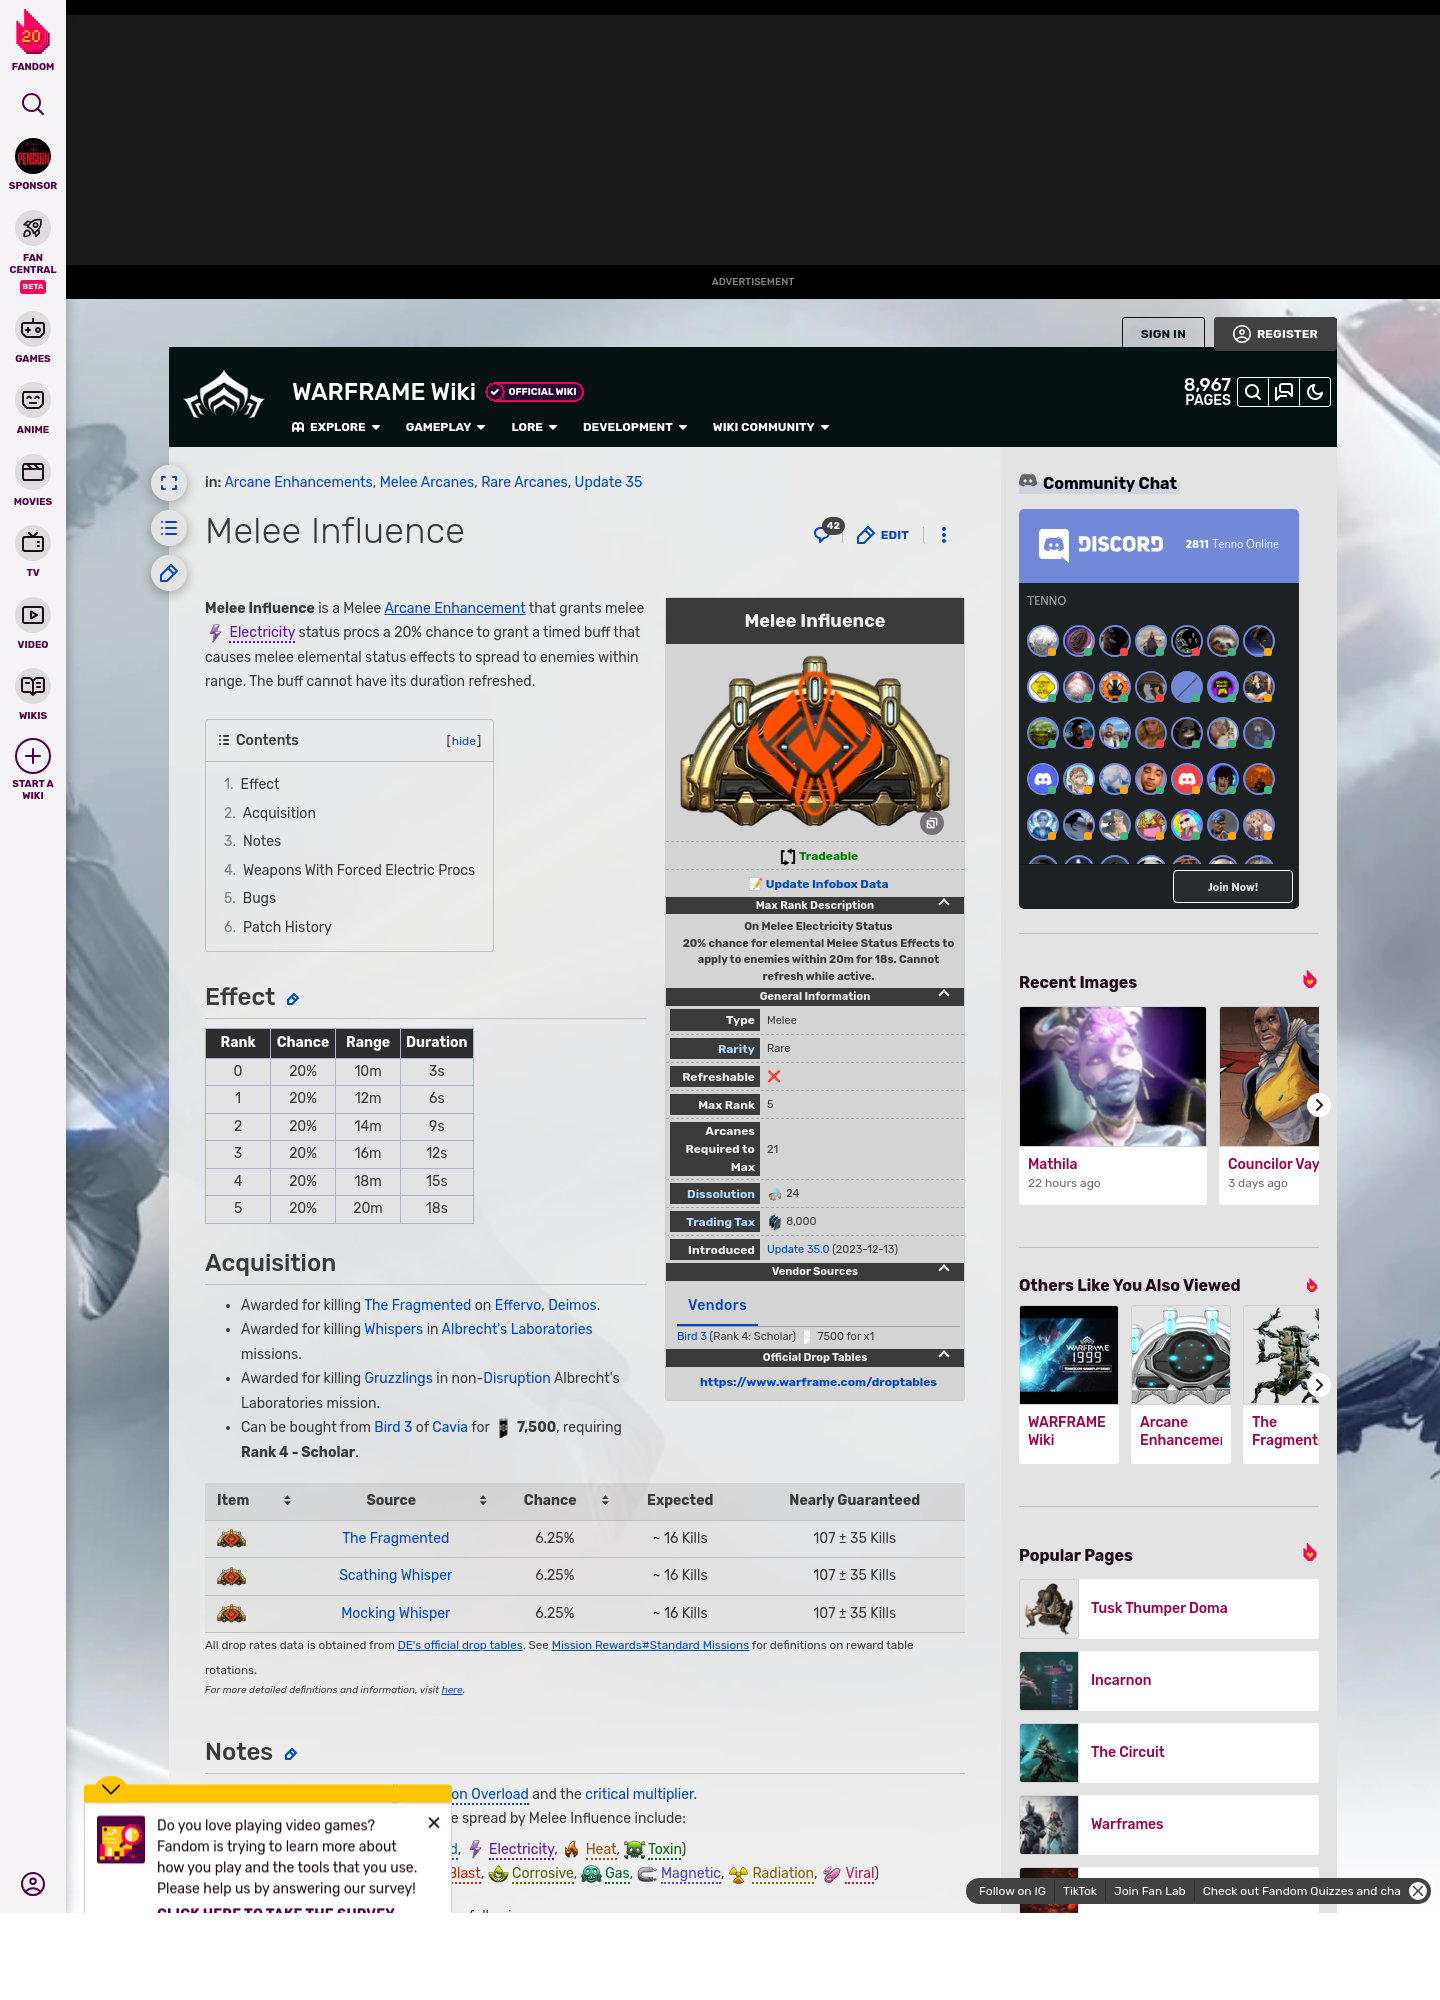Open the warframe.com droptables link

coord(818,1382)
